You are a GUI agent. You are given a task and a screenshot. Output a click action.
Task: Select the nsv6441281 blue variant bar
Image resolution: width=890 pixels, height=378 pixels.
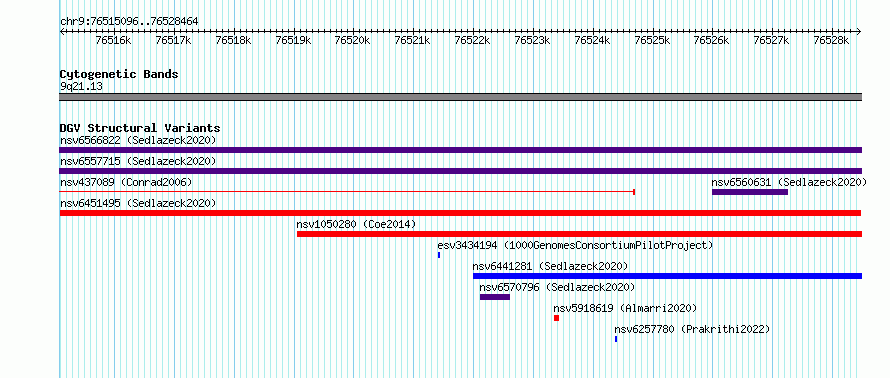(668, 276)
